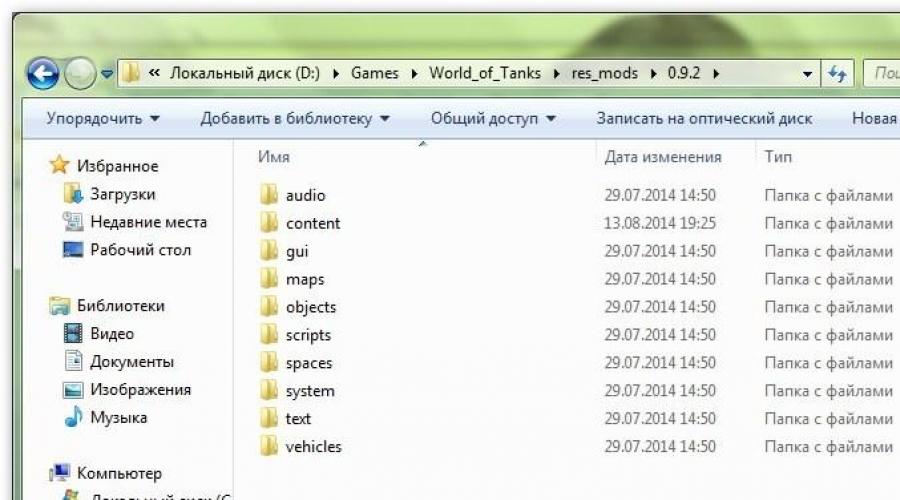Click the search box
The width and height of the screenshot is (900, 500).
(x=882, y=73)
